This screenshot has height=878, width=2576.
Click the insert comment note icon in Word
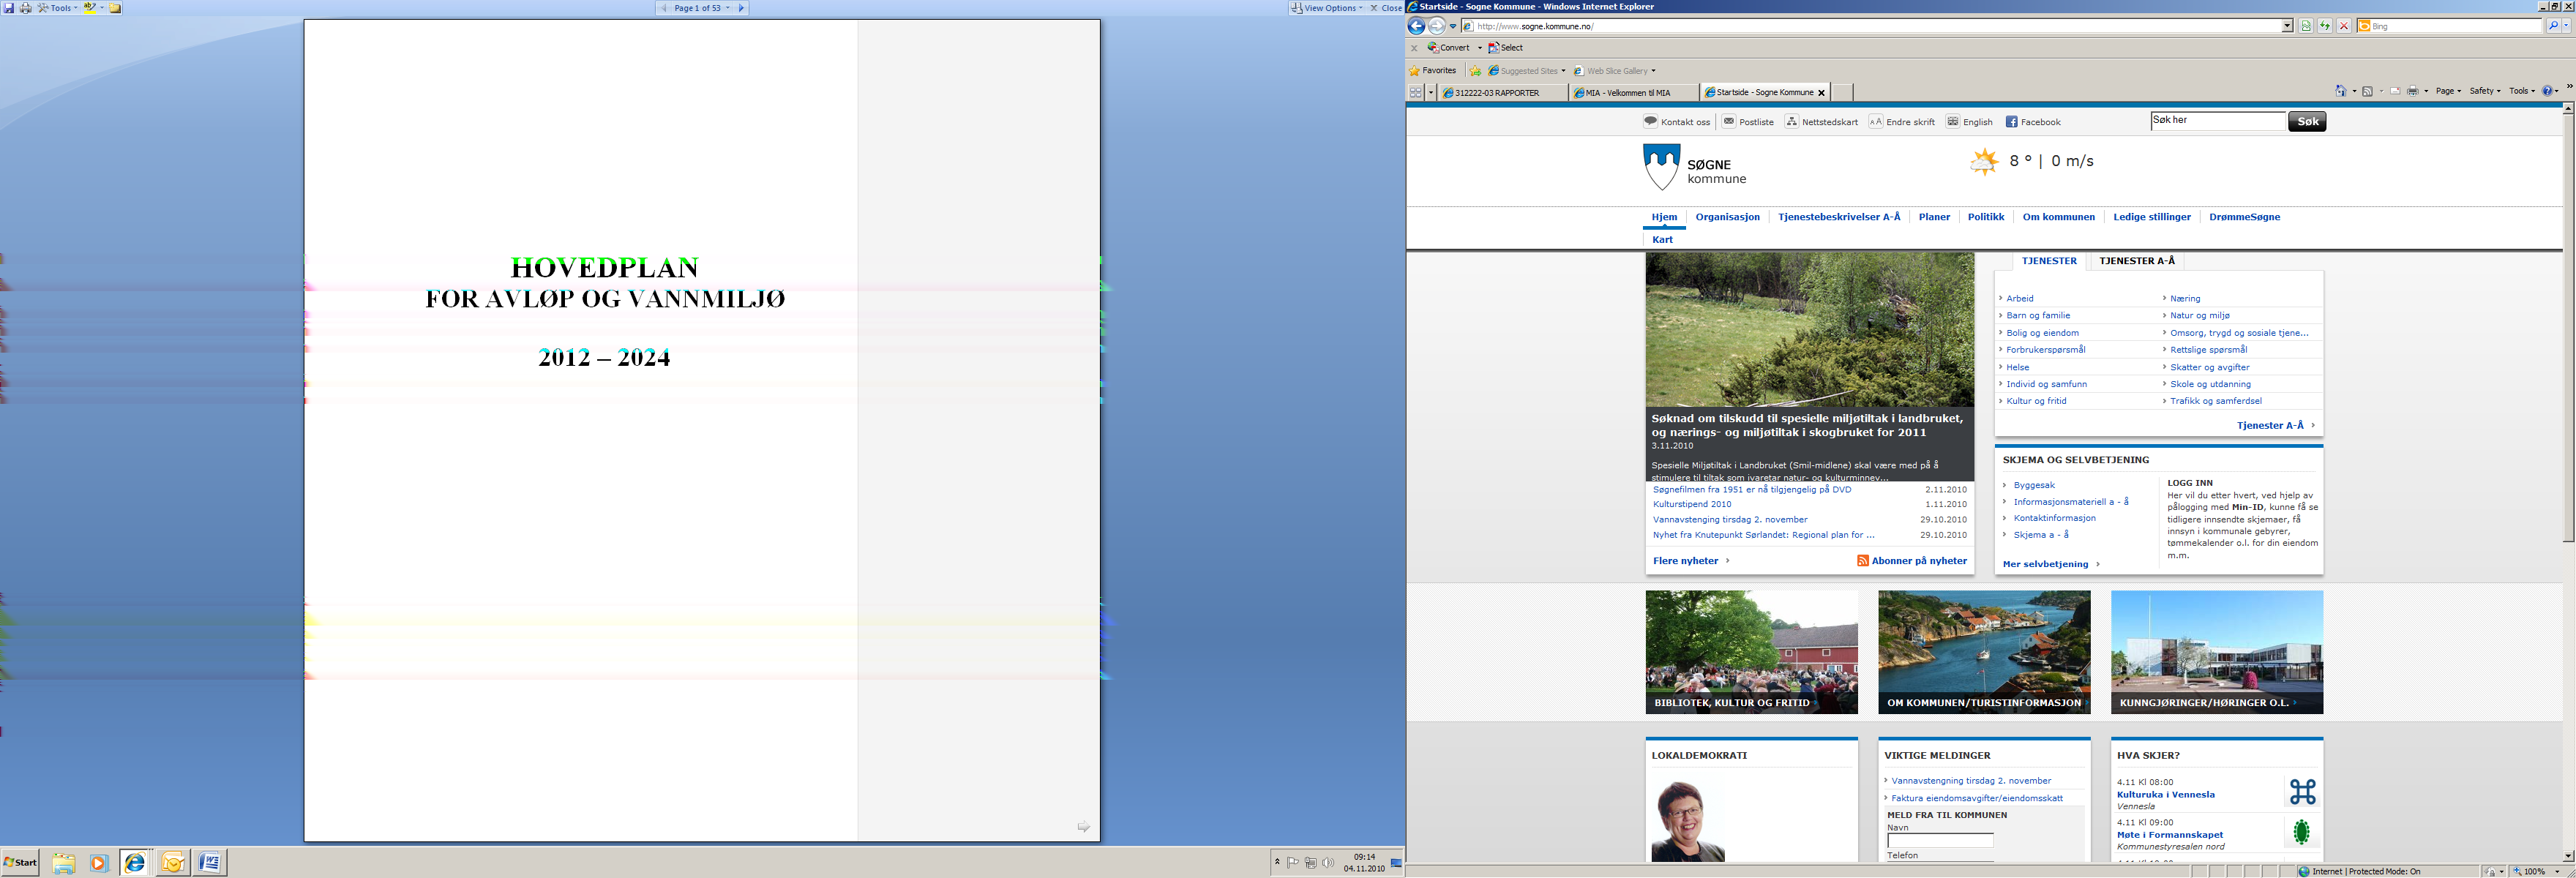tap(115, 8)
